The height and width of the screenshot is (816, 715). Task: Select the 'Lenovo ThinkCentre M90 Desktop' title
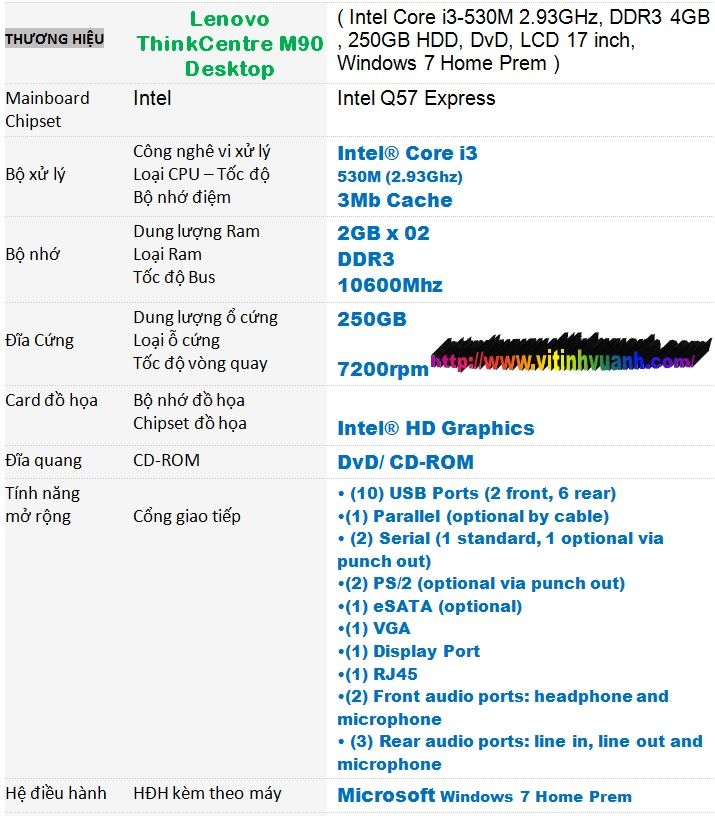(x=229, y=44)
